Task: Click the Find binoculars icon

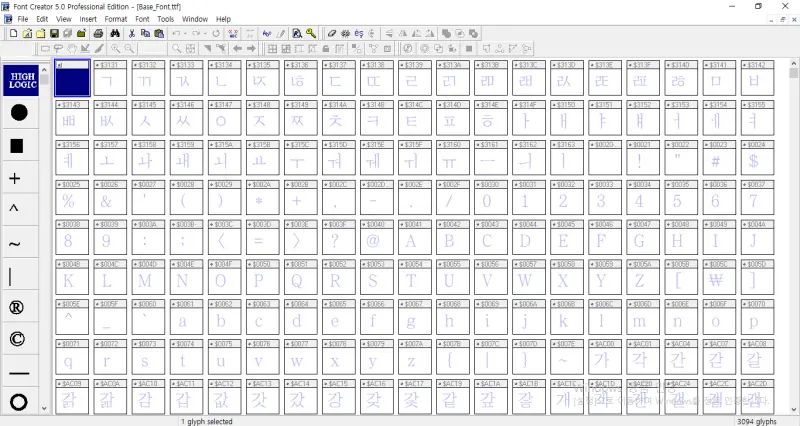Action: [114, 33]
